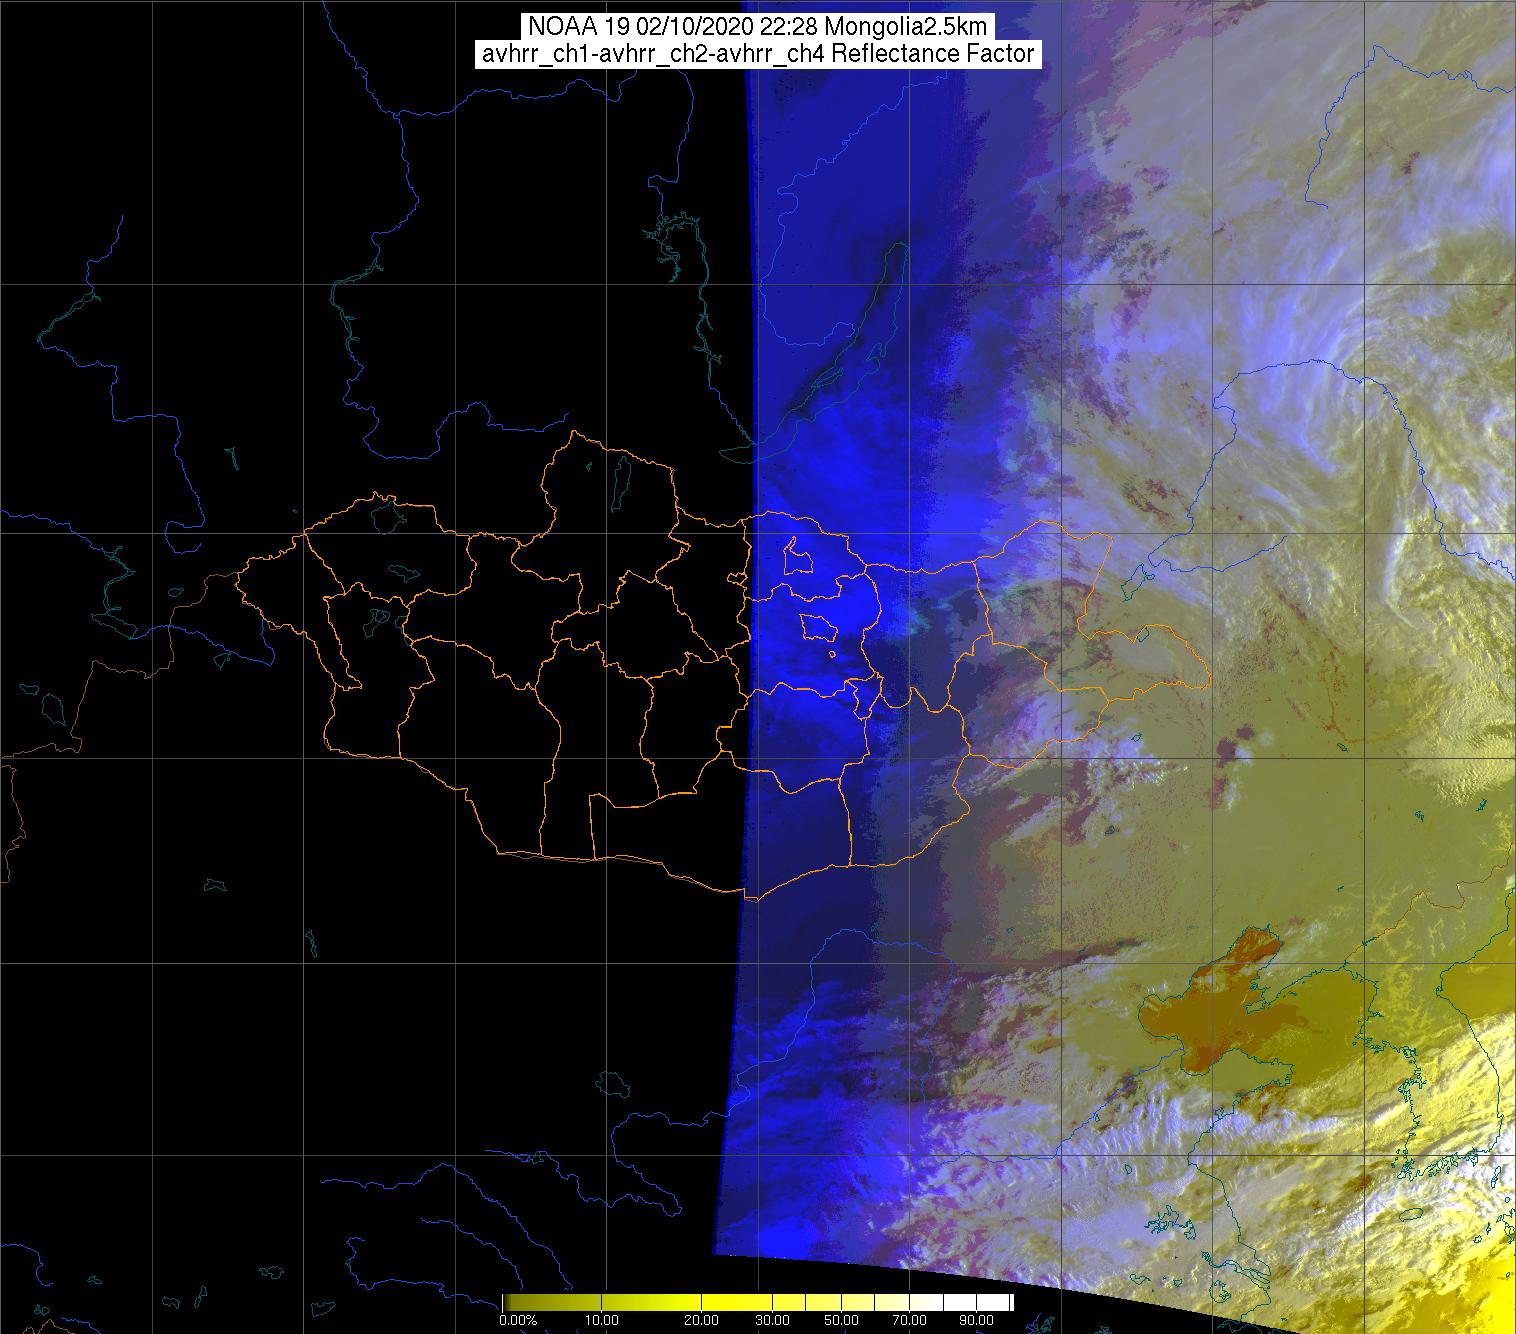Click the '20.00' colorbar label
This screenshot has height=1334, width=1516.
[x=703, y=1321]
